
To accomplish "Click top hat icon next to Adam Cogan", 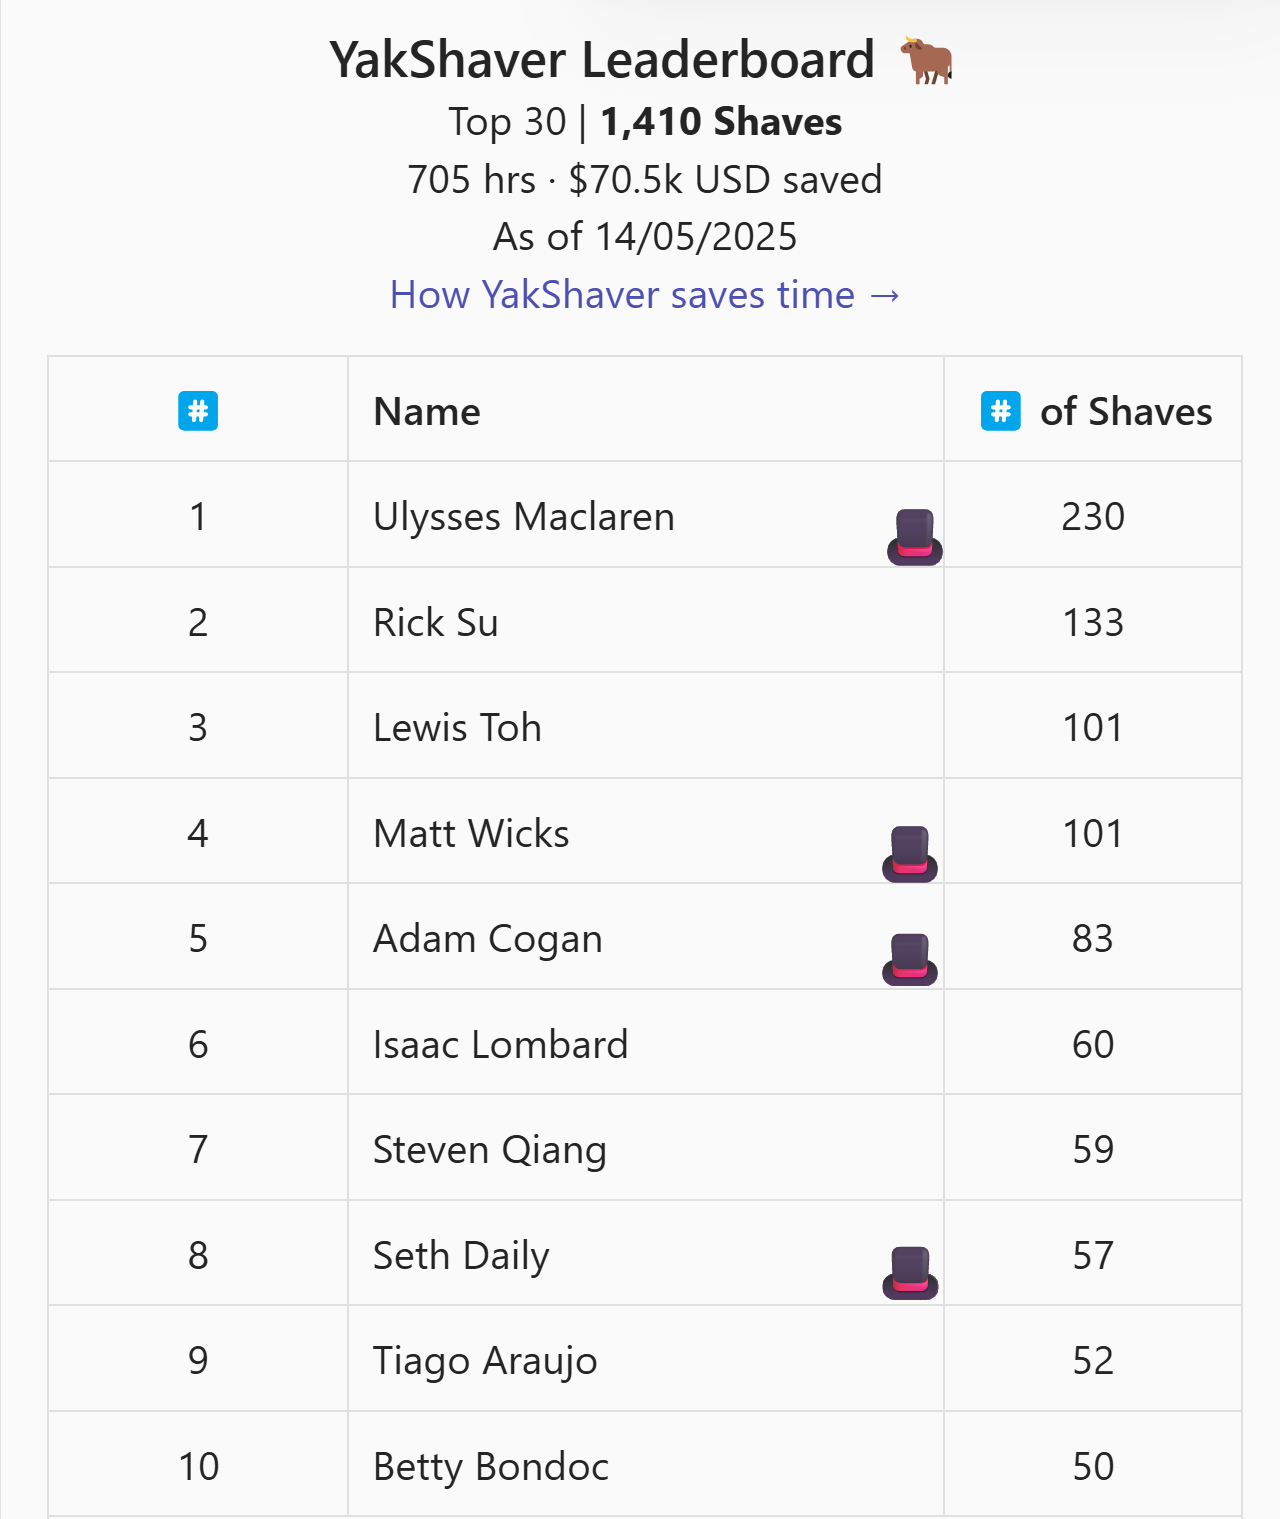I will [x=910, y=959].
